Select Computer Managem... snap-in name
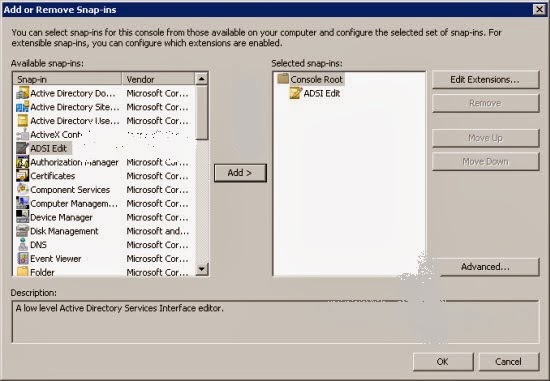This screenshot has height=381, width=550. click(74, 203)
